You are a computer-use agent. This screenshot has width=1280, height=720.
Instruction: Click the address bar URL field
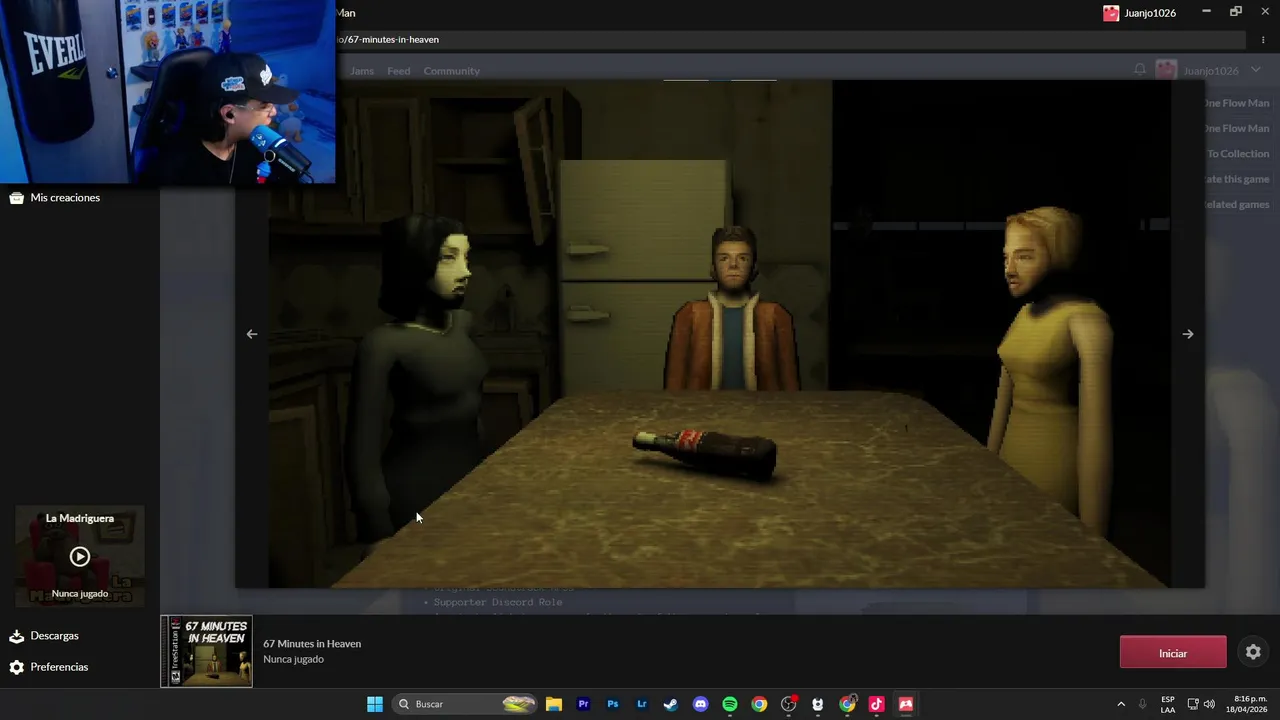click(790, 40)
